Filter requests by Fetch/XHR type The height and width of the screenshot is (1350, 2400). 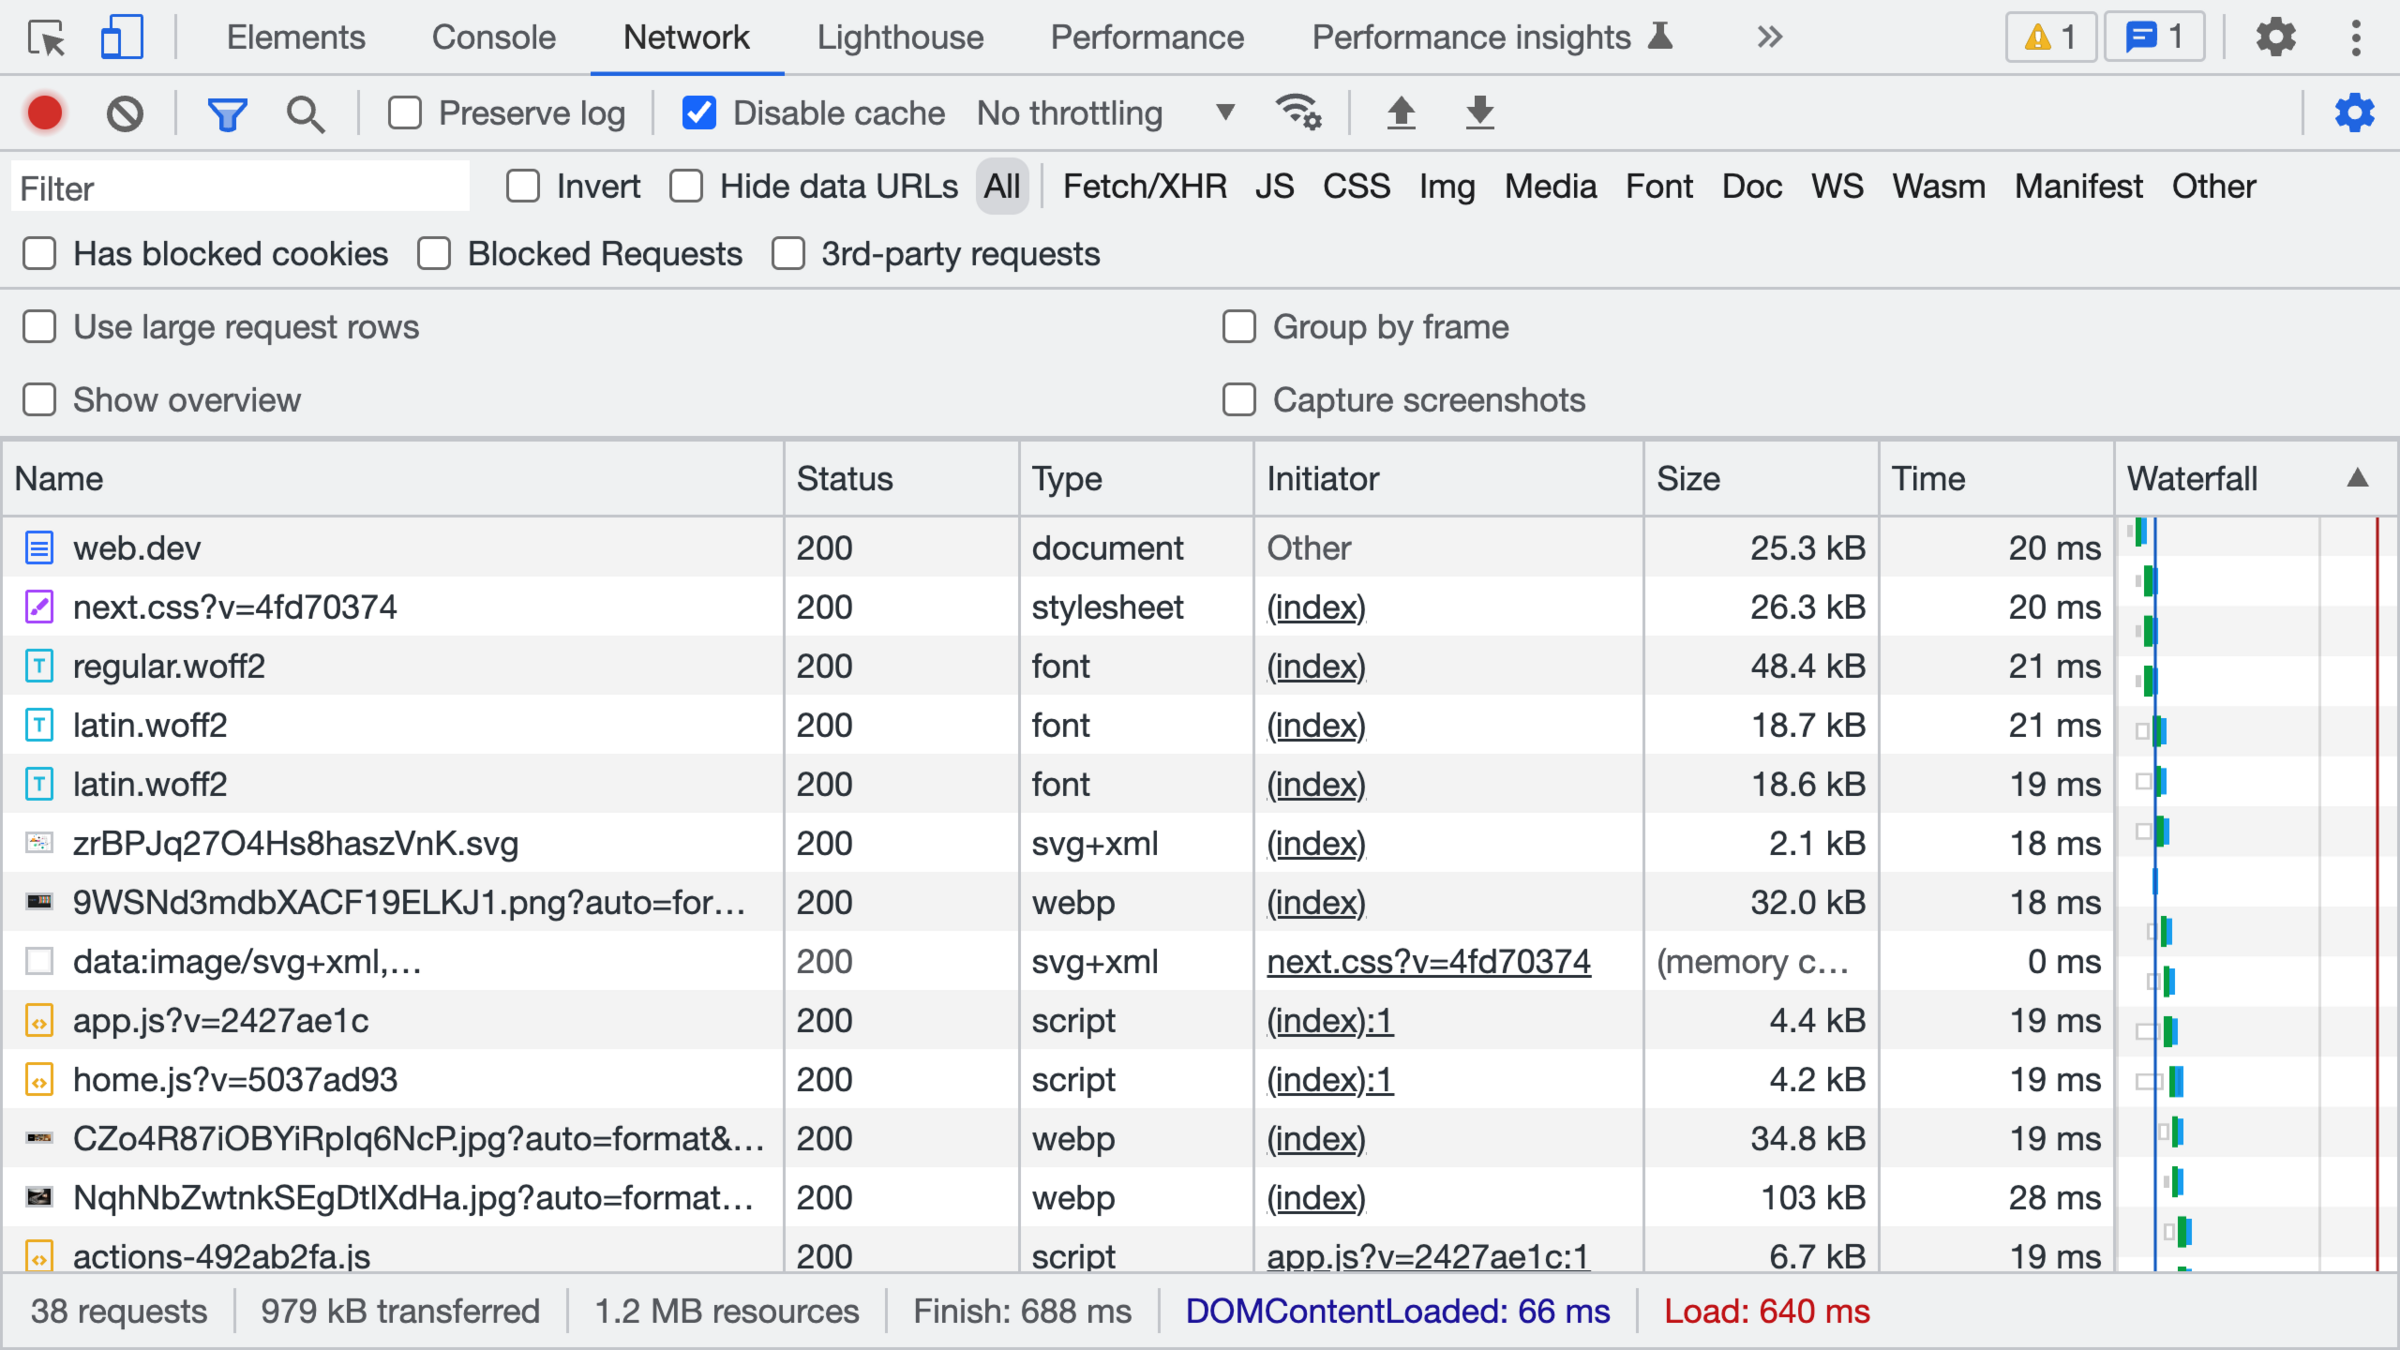point(1144,186)
